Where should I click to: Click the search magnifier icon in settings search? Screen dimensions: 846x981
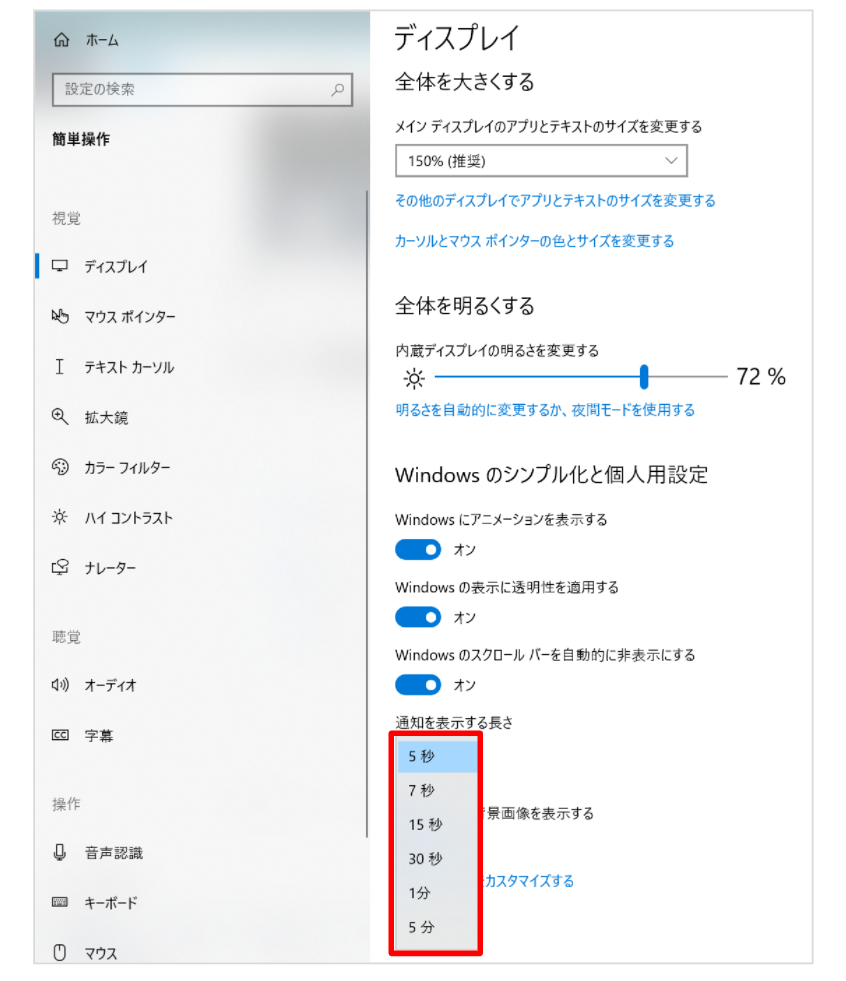338,89
